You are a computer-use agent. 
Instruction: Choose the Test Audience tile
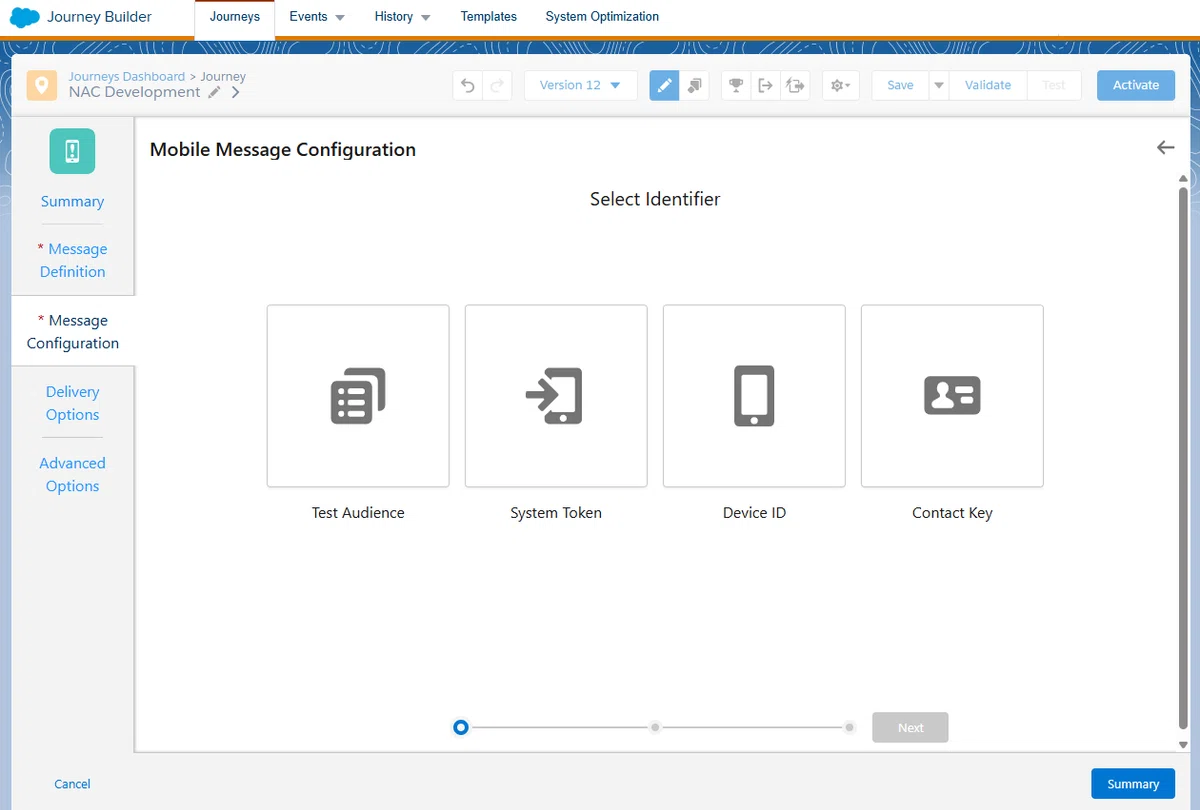pos(358,396)
